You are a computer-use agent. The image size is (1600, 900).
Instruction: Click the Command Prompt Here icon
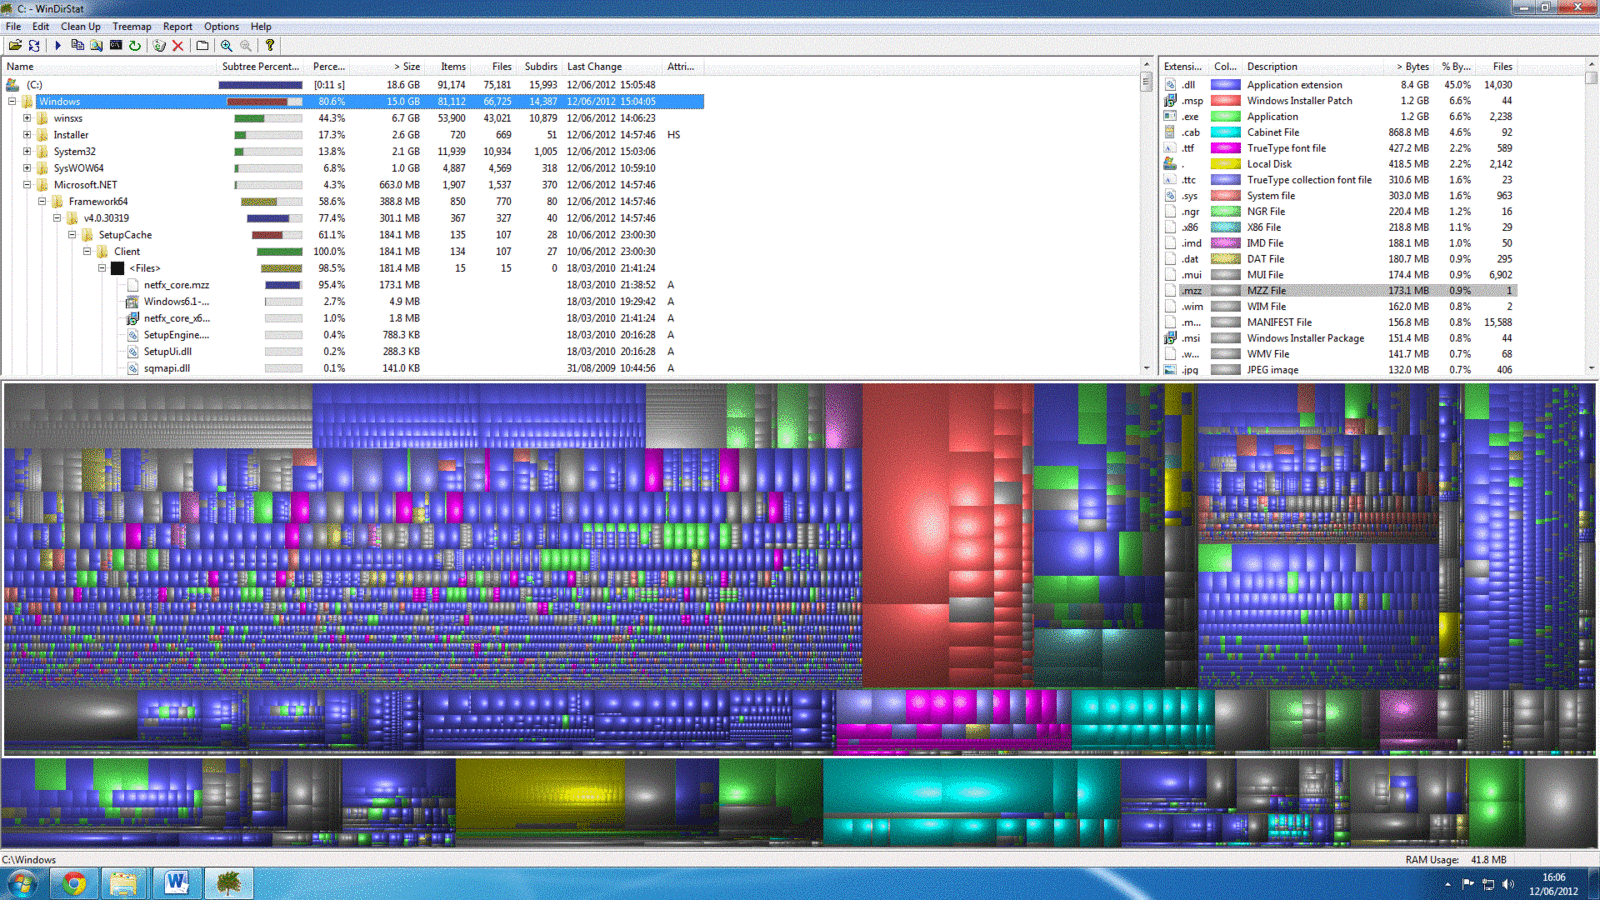[x=116, y=45]
